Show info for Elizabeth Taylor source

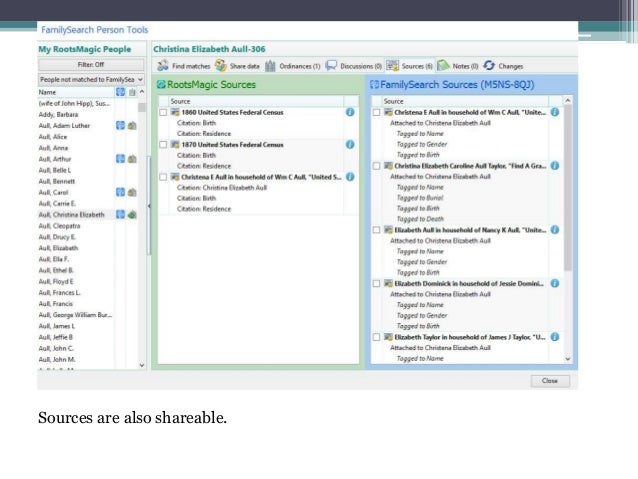(x=555, y=337)
